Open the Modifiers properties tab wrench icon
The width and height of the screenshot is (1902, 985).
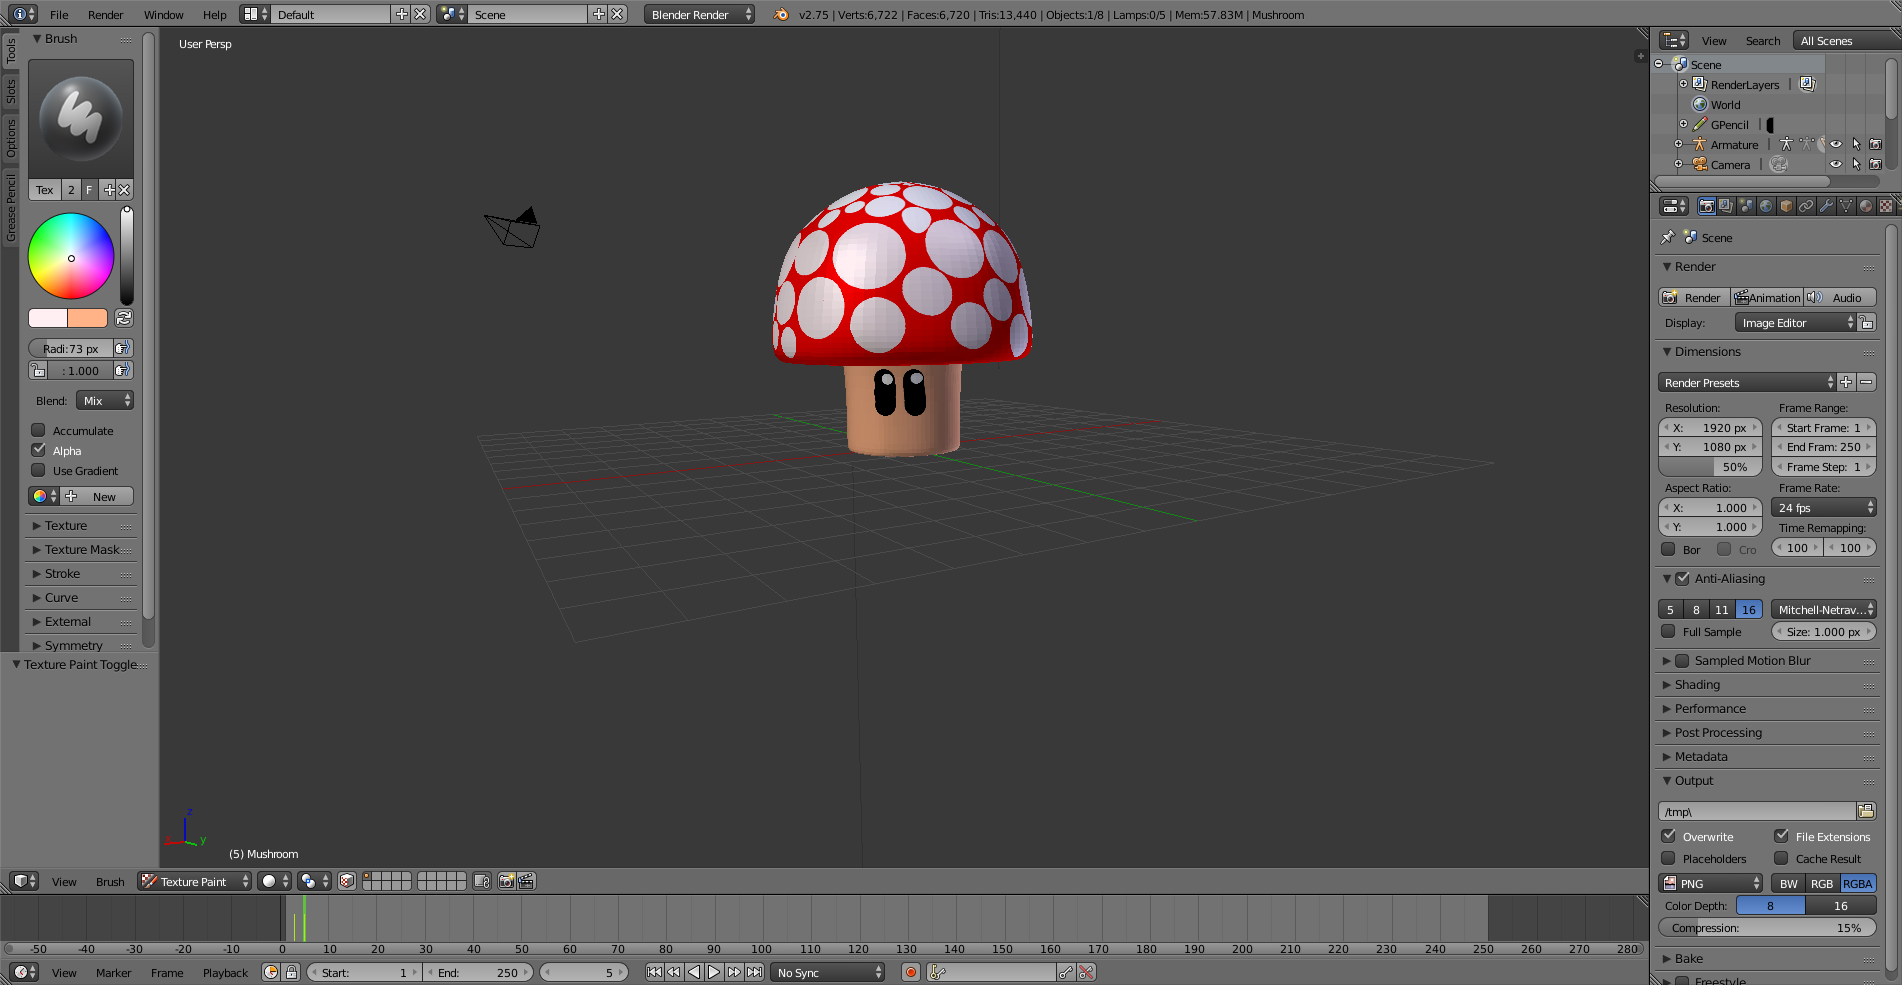coord(1826,206)
